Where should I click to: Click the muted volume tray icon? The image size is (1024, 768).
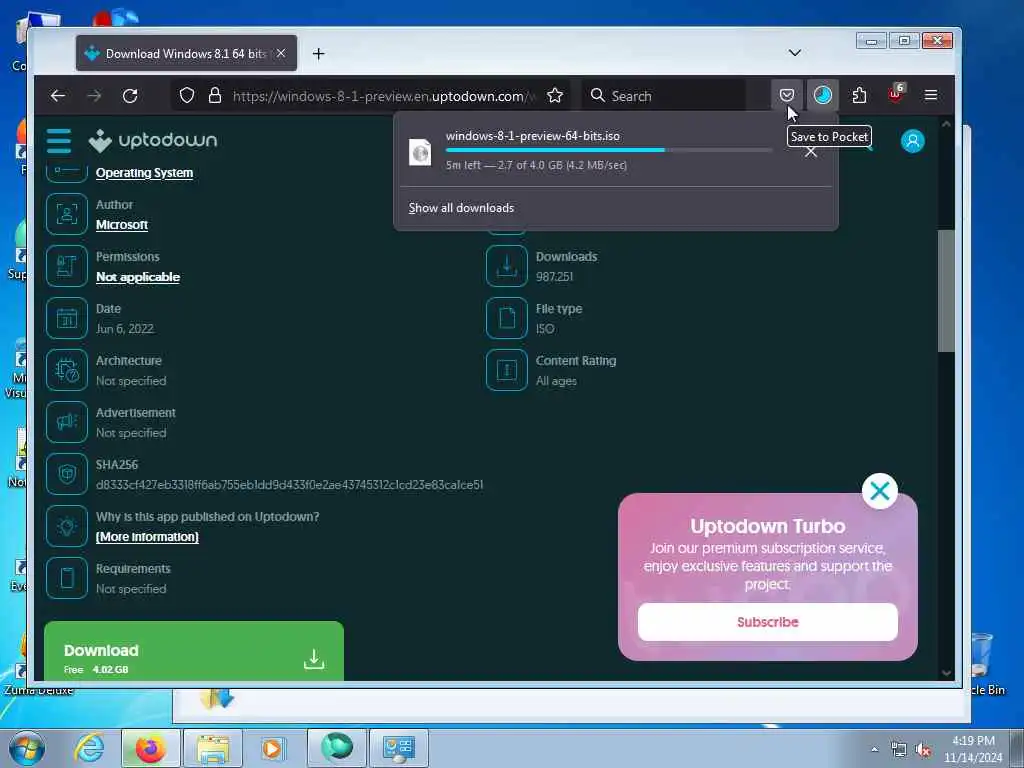(x=922, y=750)
